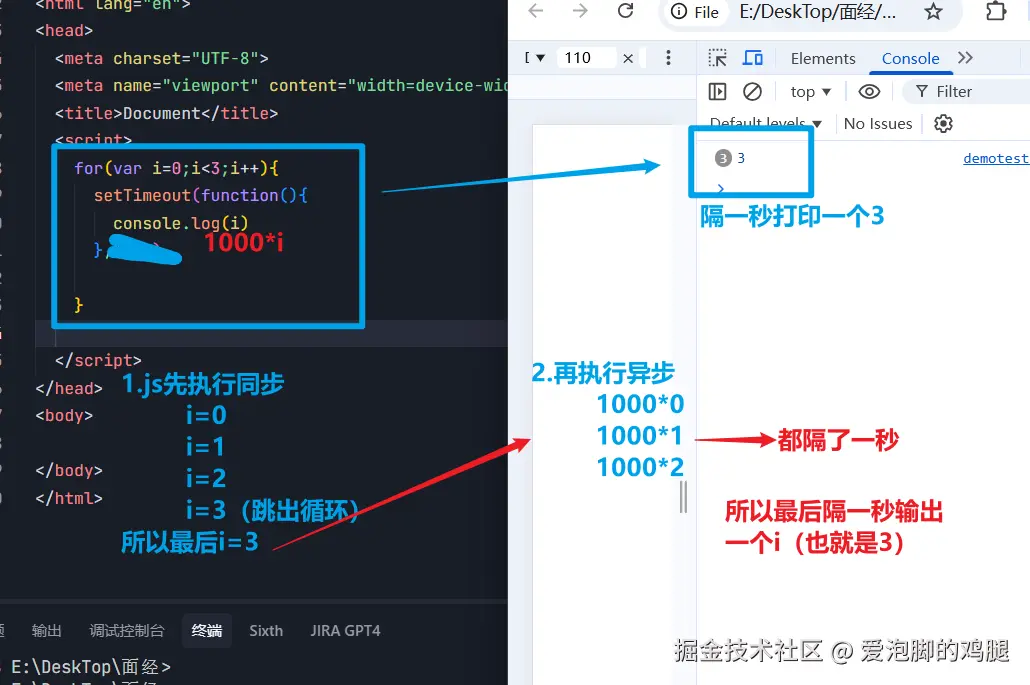The width and height of the screenshot is (1030, 685).
Task: Open the Sixth panel tab
Action: [266, 630]
